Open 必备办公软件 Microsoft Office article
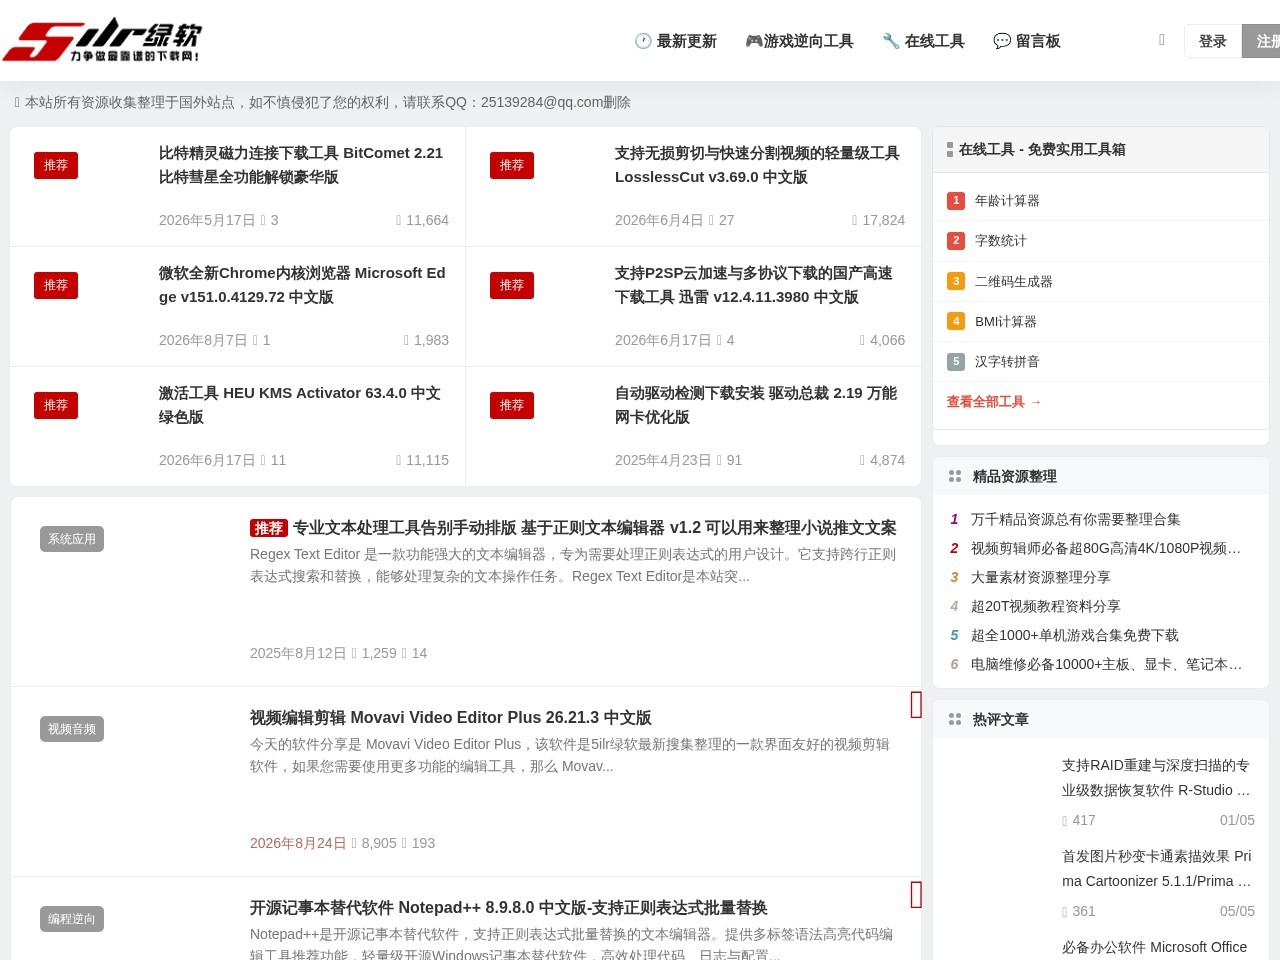 coord(1155,947)
